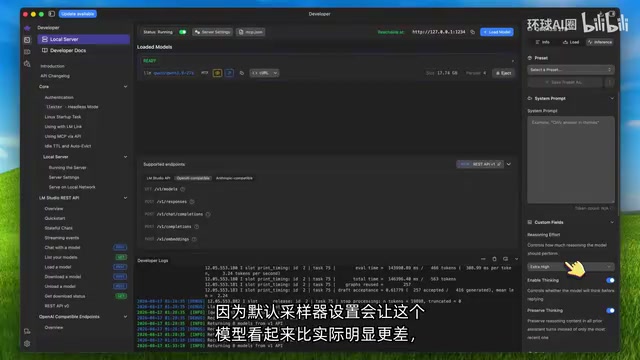640x360 pixels.
Task: Open the Select a Preset dropdown
Action: pyautogui.click(x=571, y=70)
